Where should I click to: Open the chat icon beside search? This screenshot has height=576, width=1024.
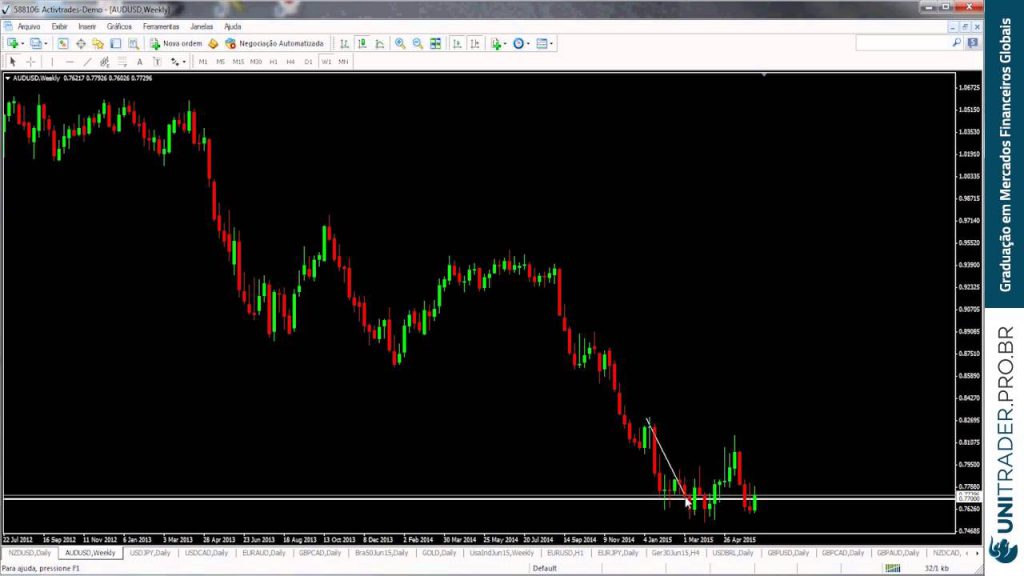972,43
